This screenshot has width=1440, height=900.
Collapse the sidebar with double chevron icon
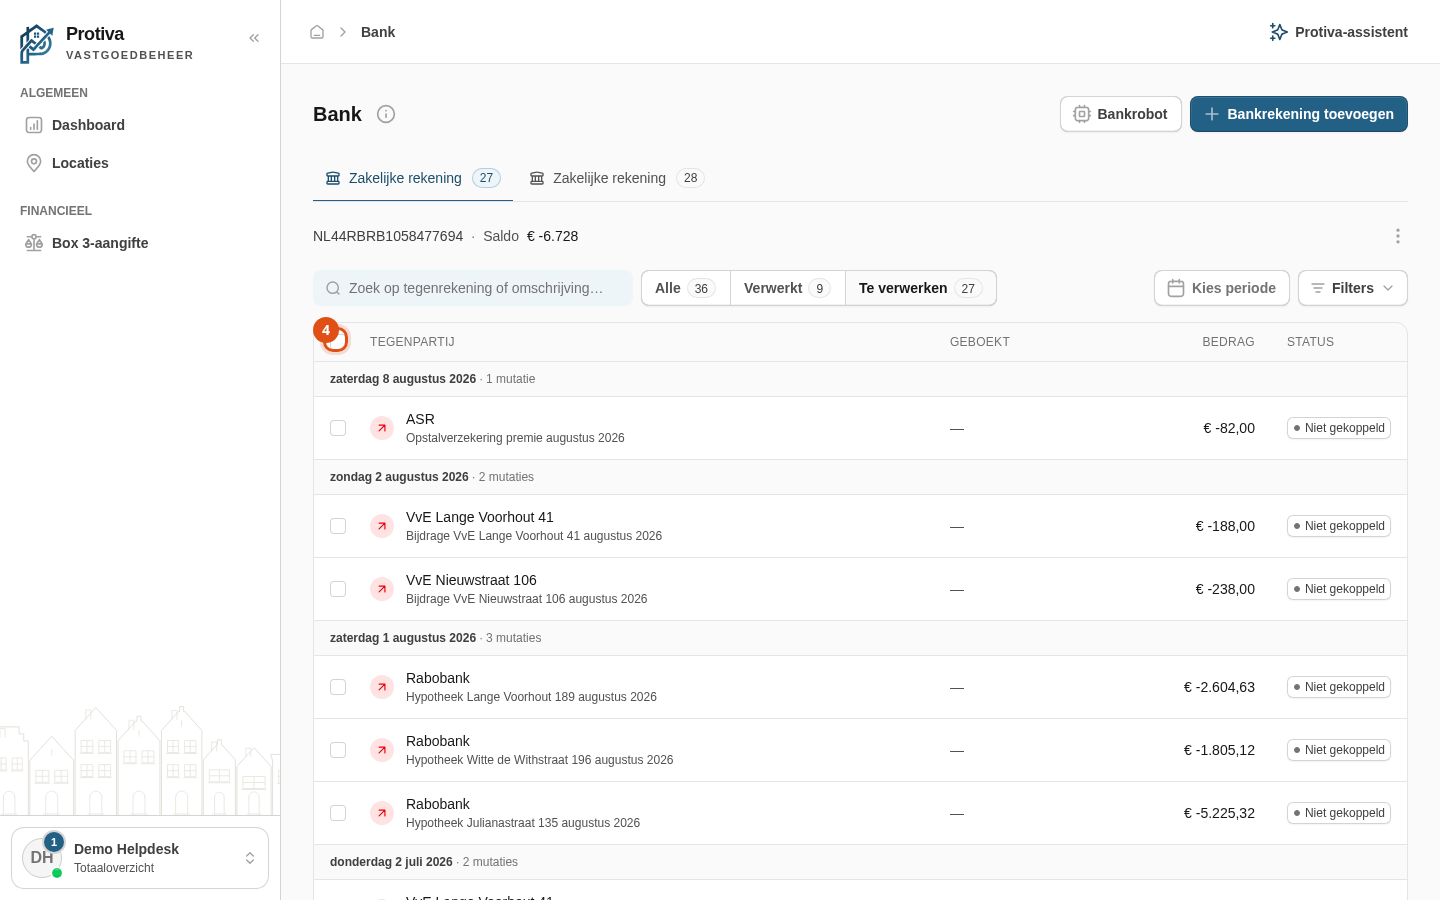pos(254,38)
